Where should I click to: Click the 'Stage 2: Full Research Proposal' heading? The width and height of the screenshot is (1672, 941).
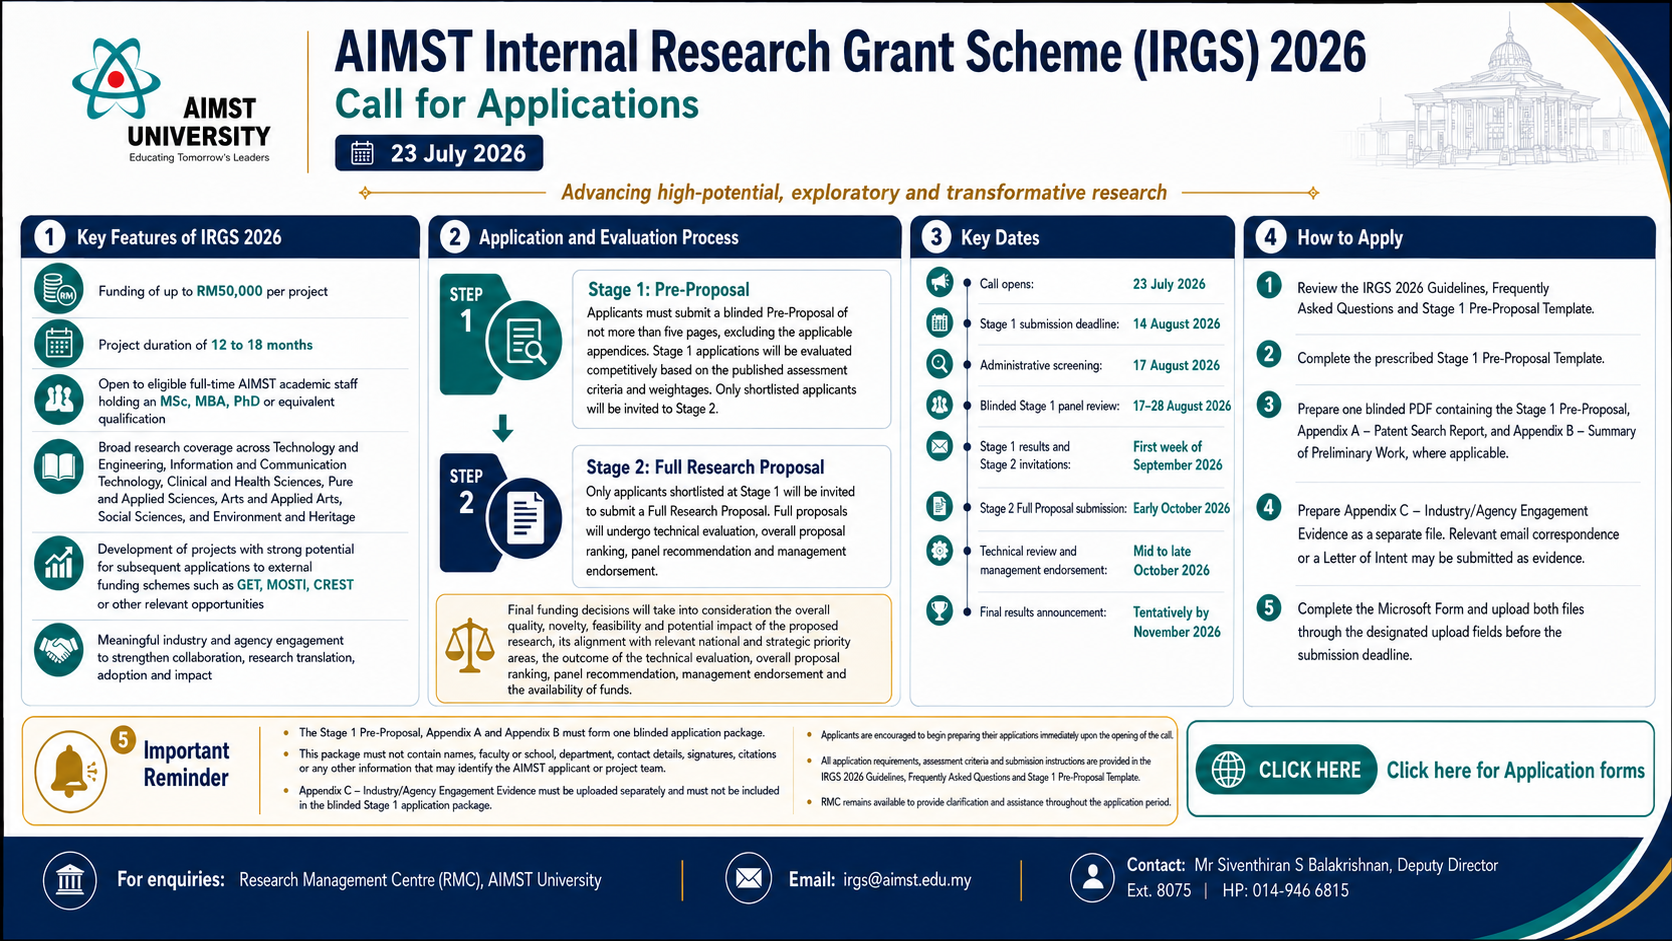pos(705,467)
